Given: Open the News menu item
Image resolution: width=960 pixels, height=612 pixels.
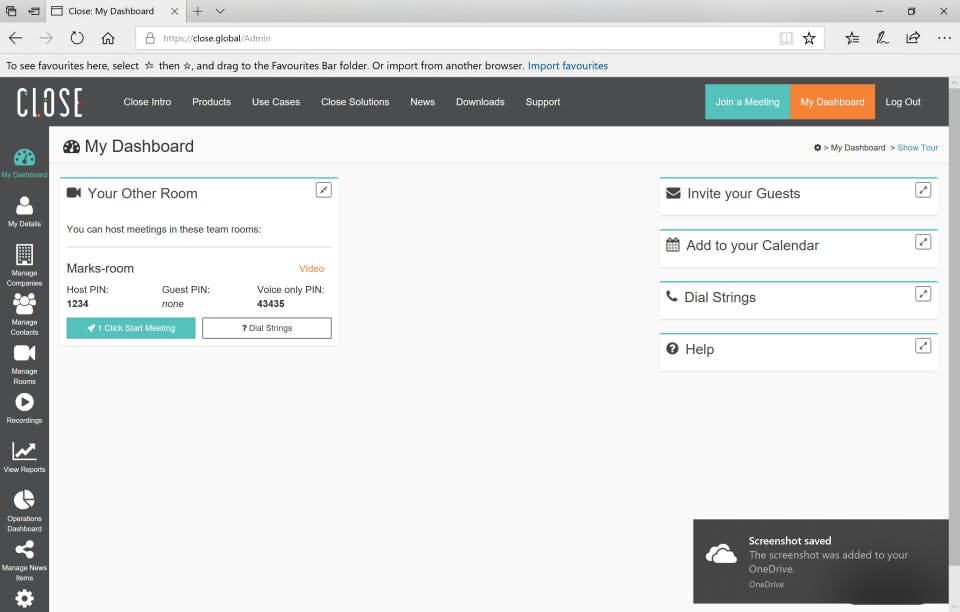Looking at the screenshot, I should pos(422,102).
